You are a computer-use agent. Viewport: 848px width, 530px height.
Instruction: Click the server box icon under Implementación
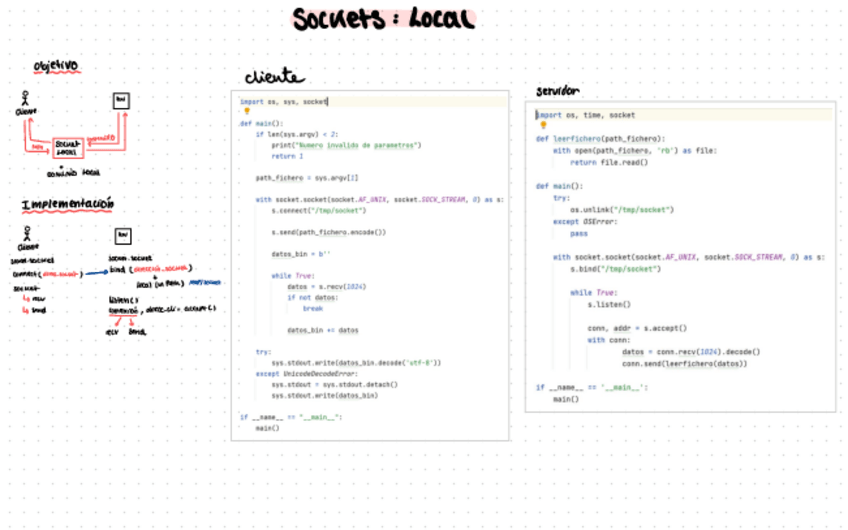(x=122, y=235)
